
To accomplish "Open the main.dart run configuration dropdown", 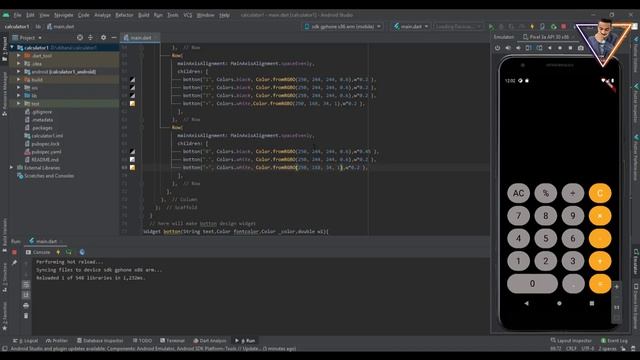I will click(411, 27).
